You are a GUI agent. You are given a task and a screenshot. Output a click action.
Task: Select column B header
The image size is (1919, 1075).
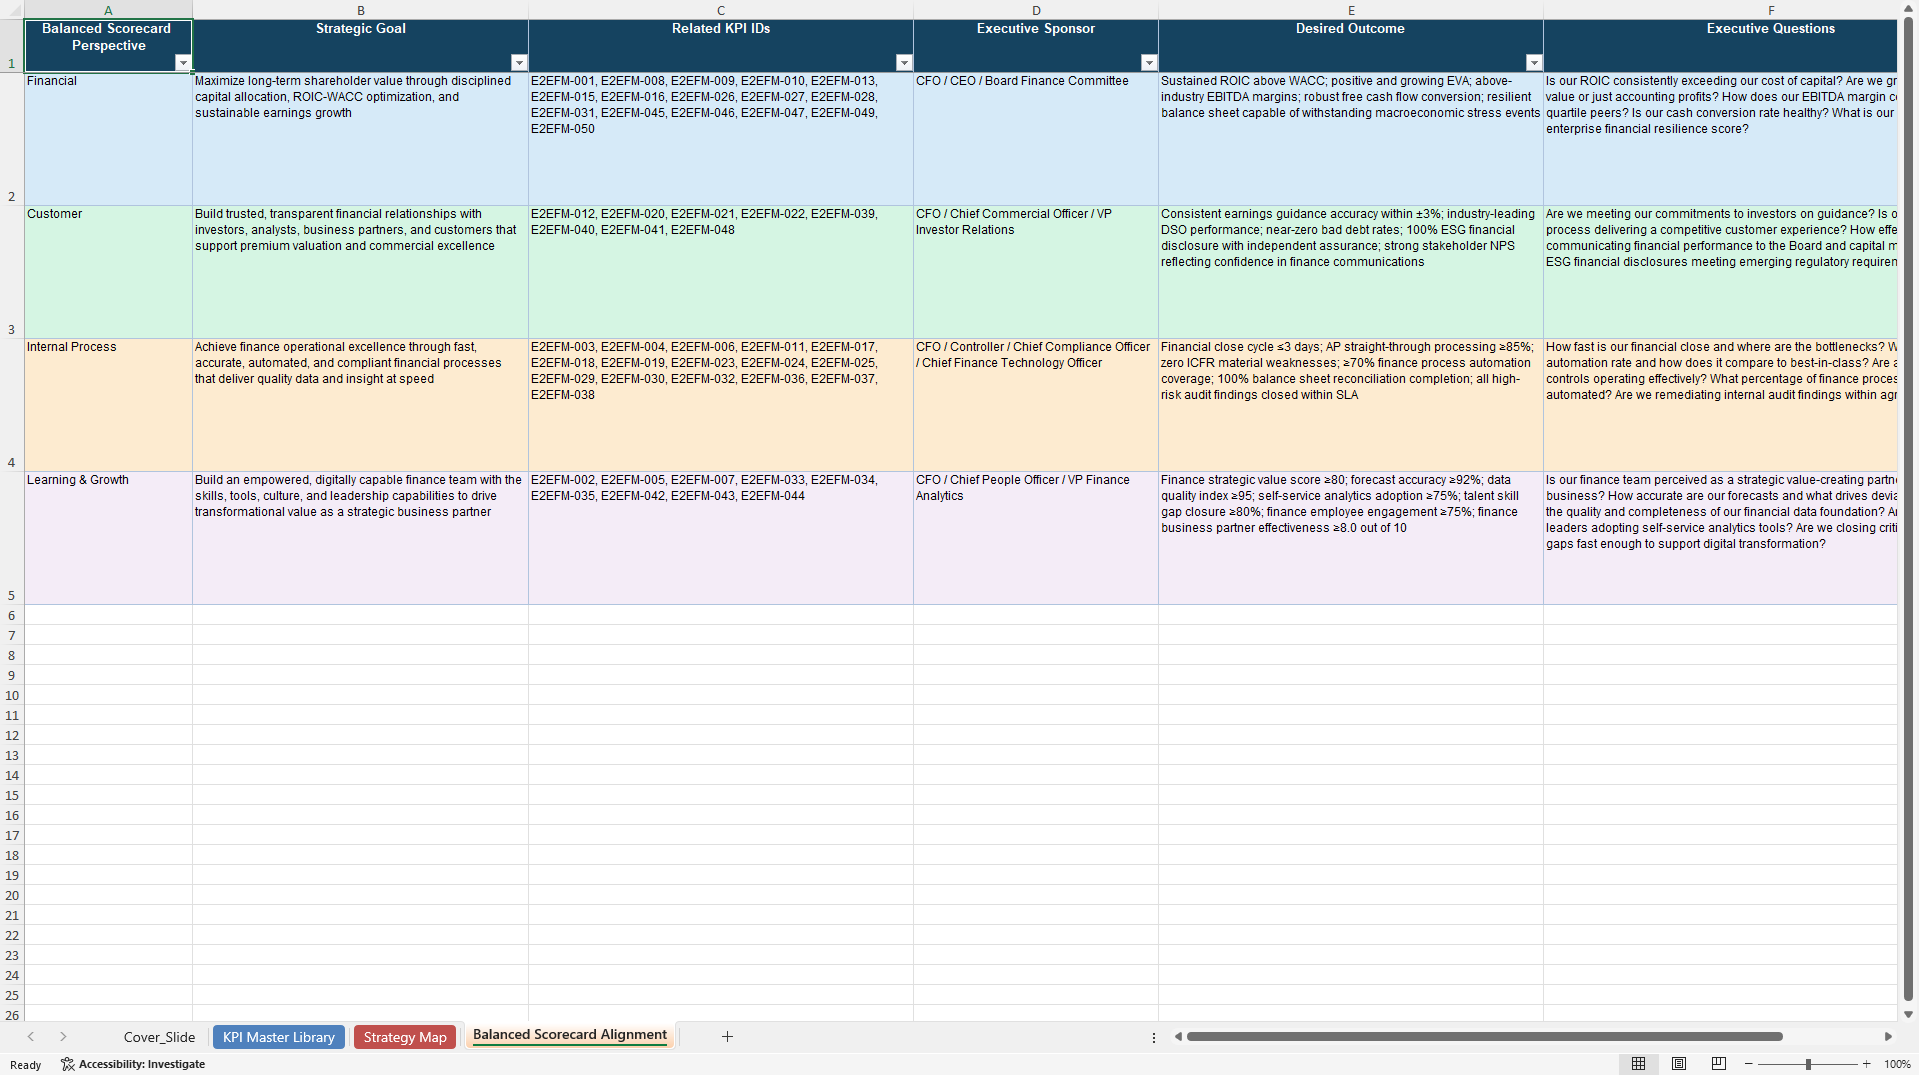pyautogui.click(x=360, y=10)
